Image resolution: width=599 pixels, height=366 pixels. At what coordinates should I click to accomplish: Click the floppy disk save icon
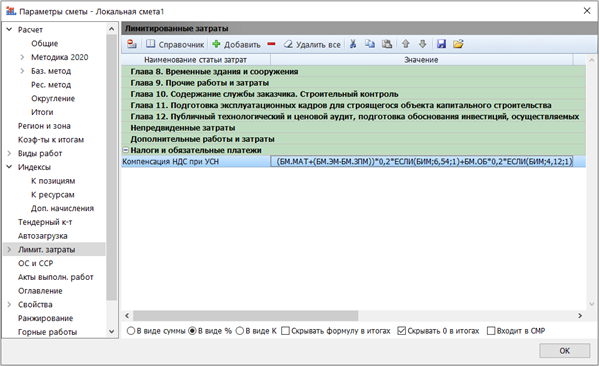point(441,44)
